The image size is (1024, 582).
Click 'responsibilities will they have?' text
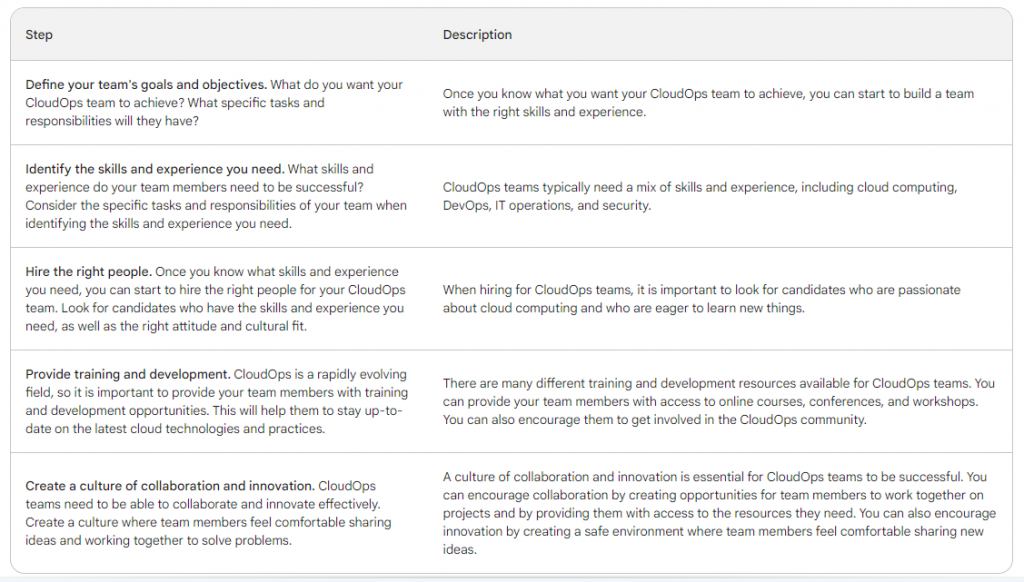112,121
